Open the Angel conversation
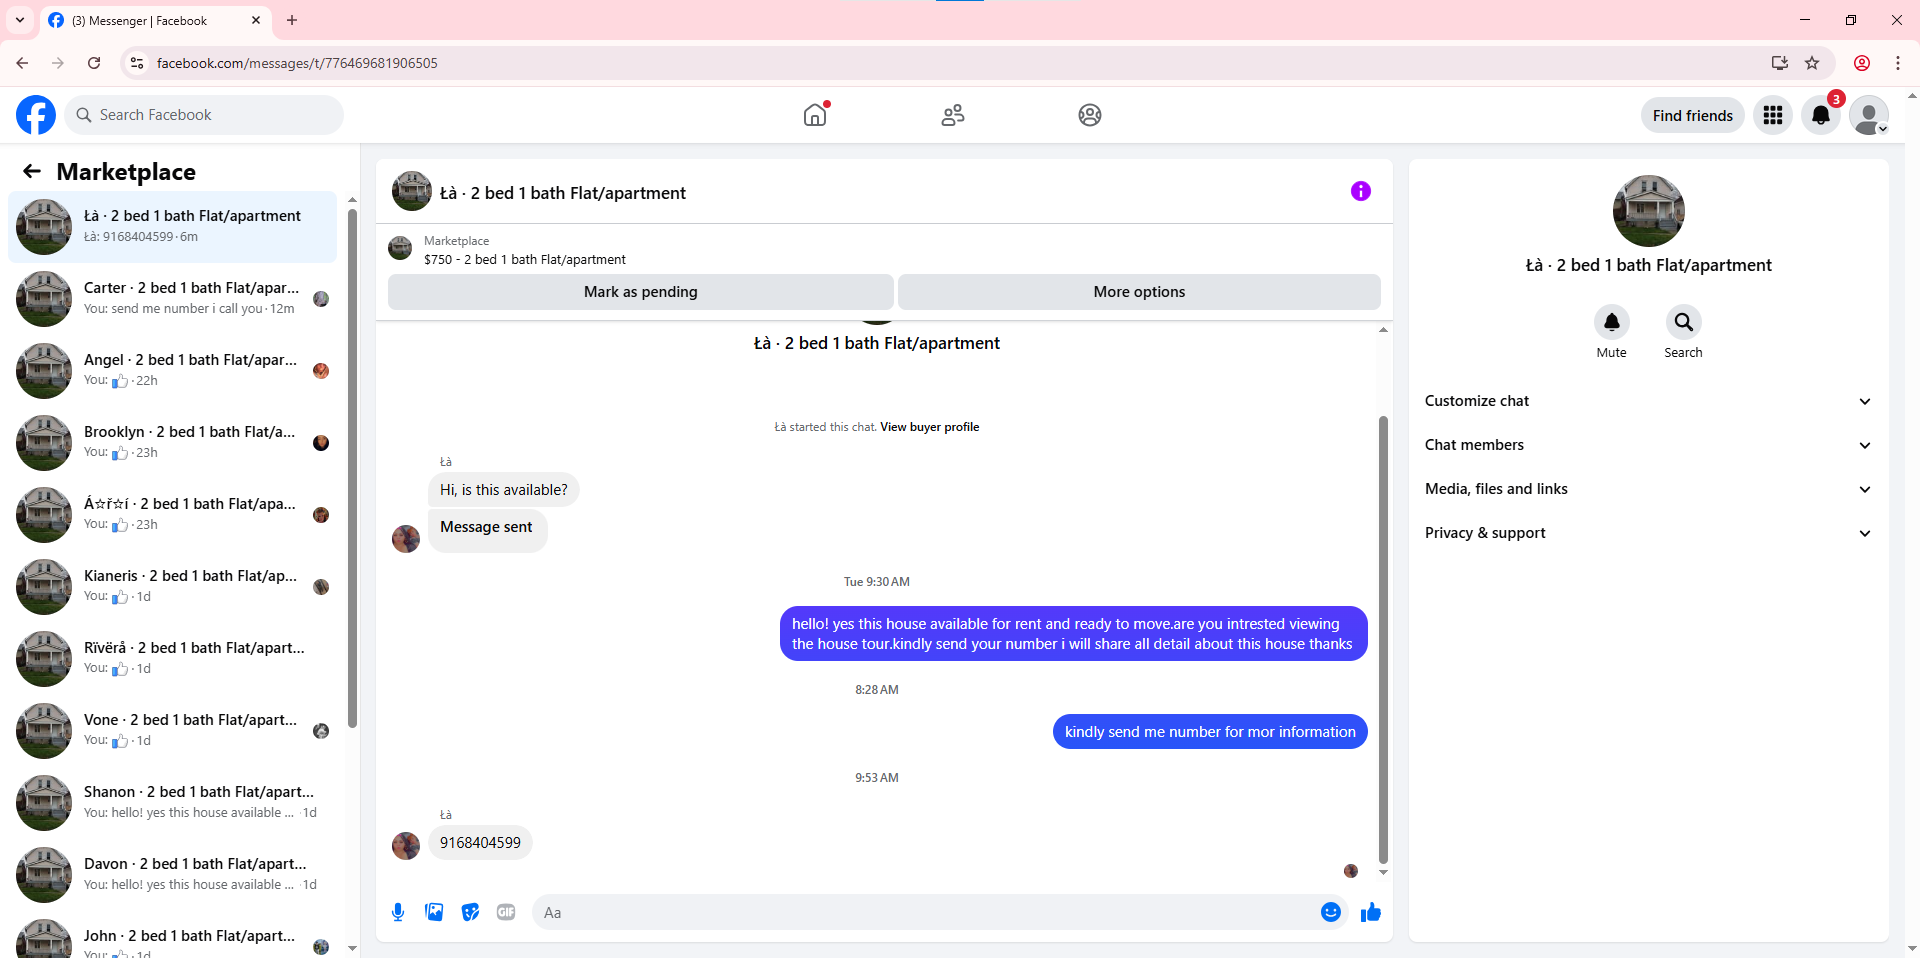Screen dimensions: 1920x958 click(x=173, y=371)
